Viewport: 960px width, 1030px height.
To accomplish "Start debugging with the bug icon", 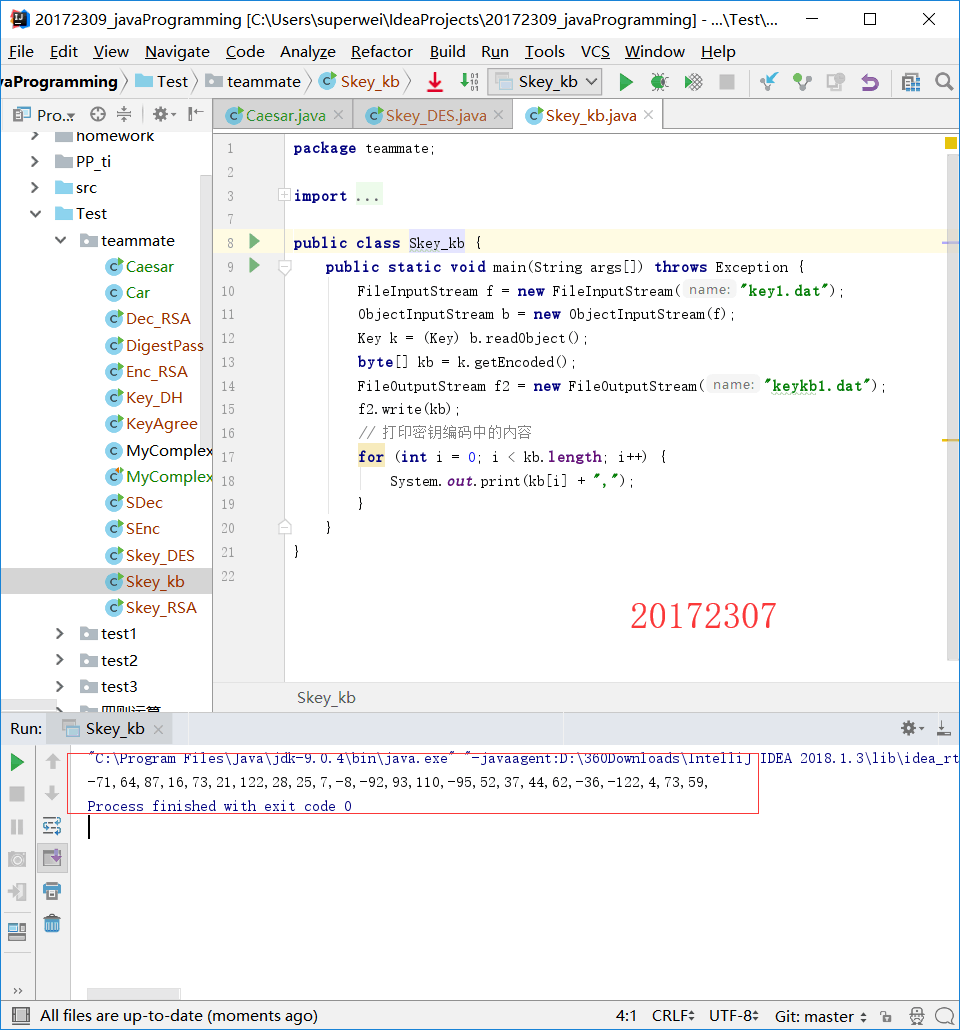I will pos(659,82).
